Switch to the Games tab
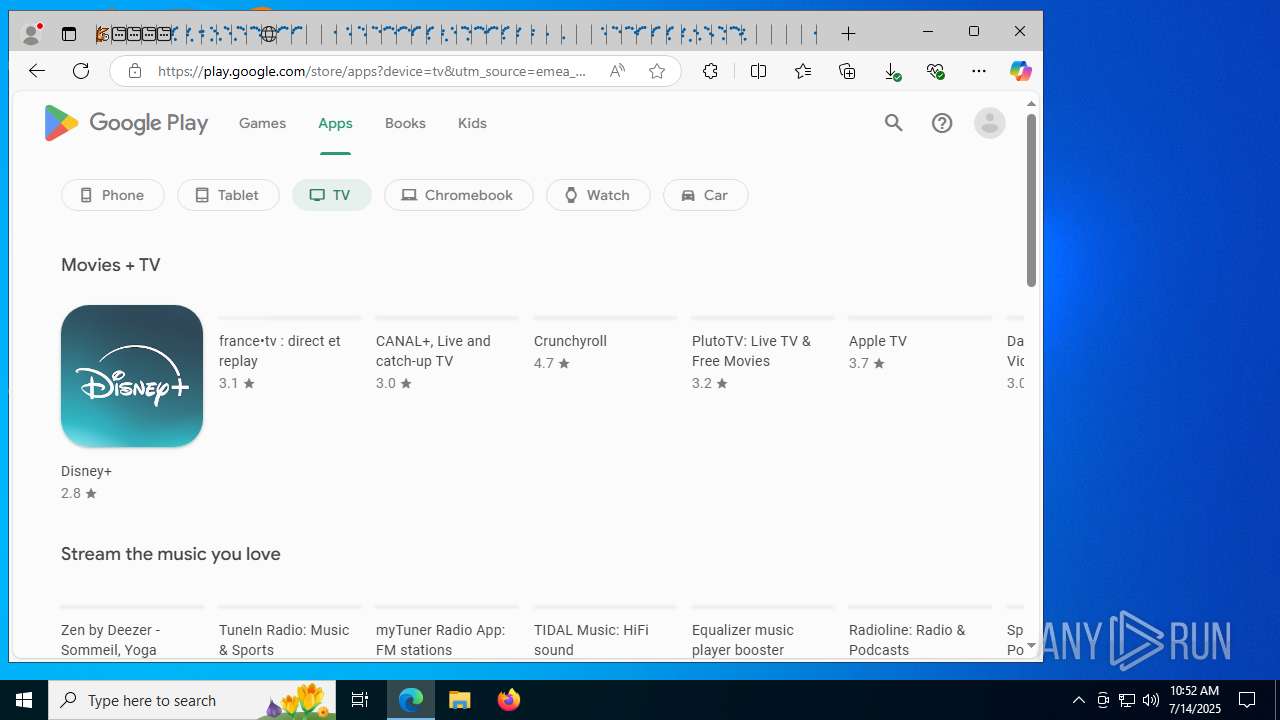The width and height of the screenshot is (1280, 720). coord(262,123)
